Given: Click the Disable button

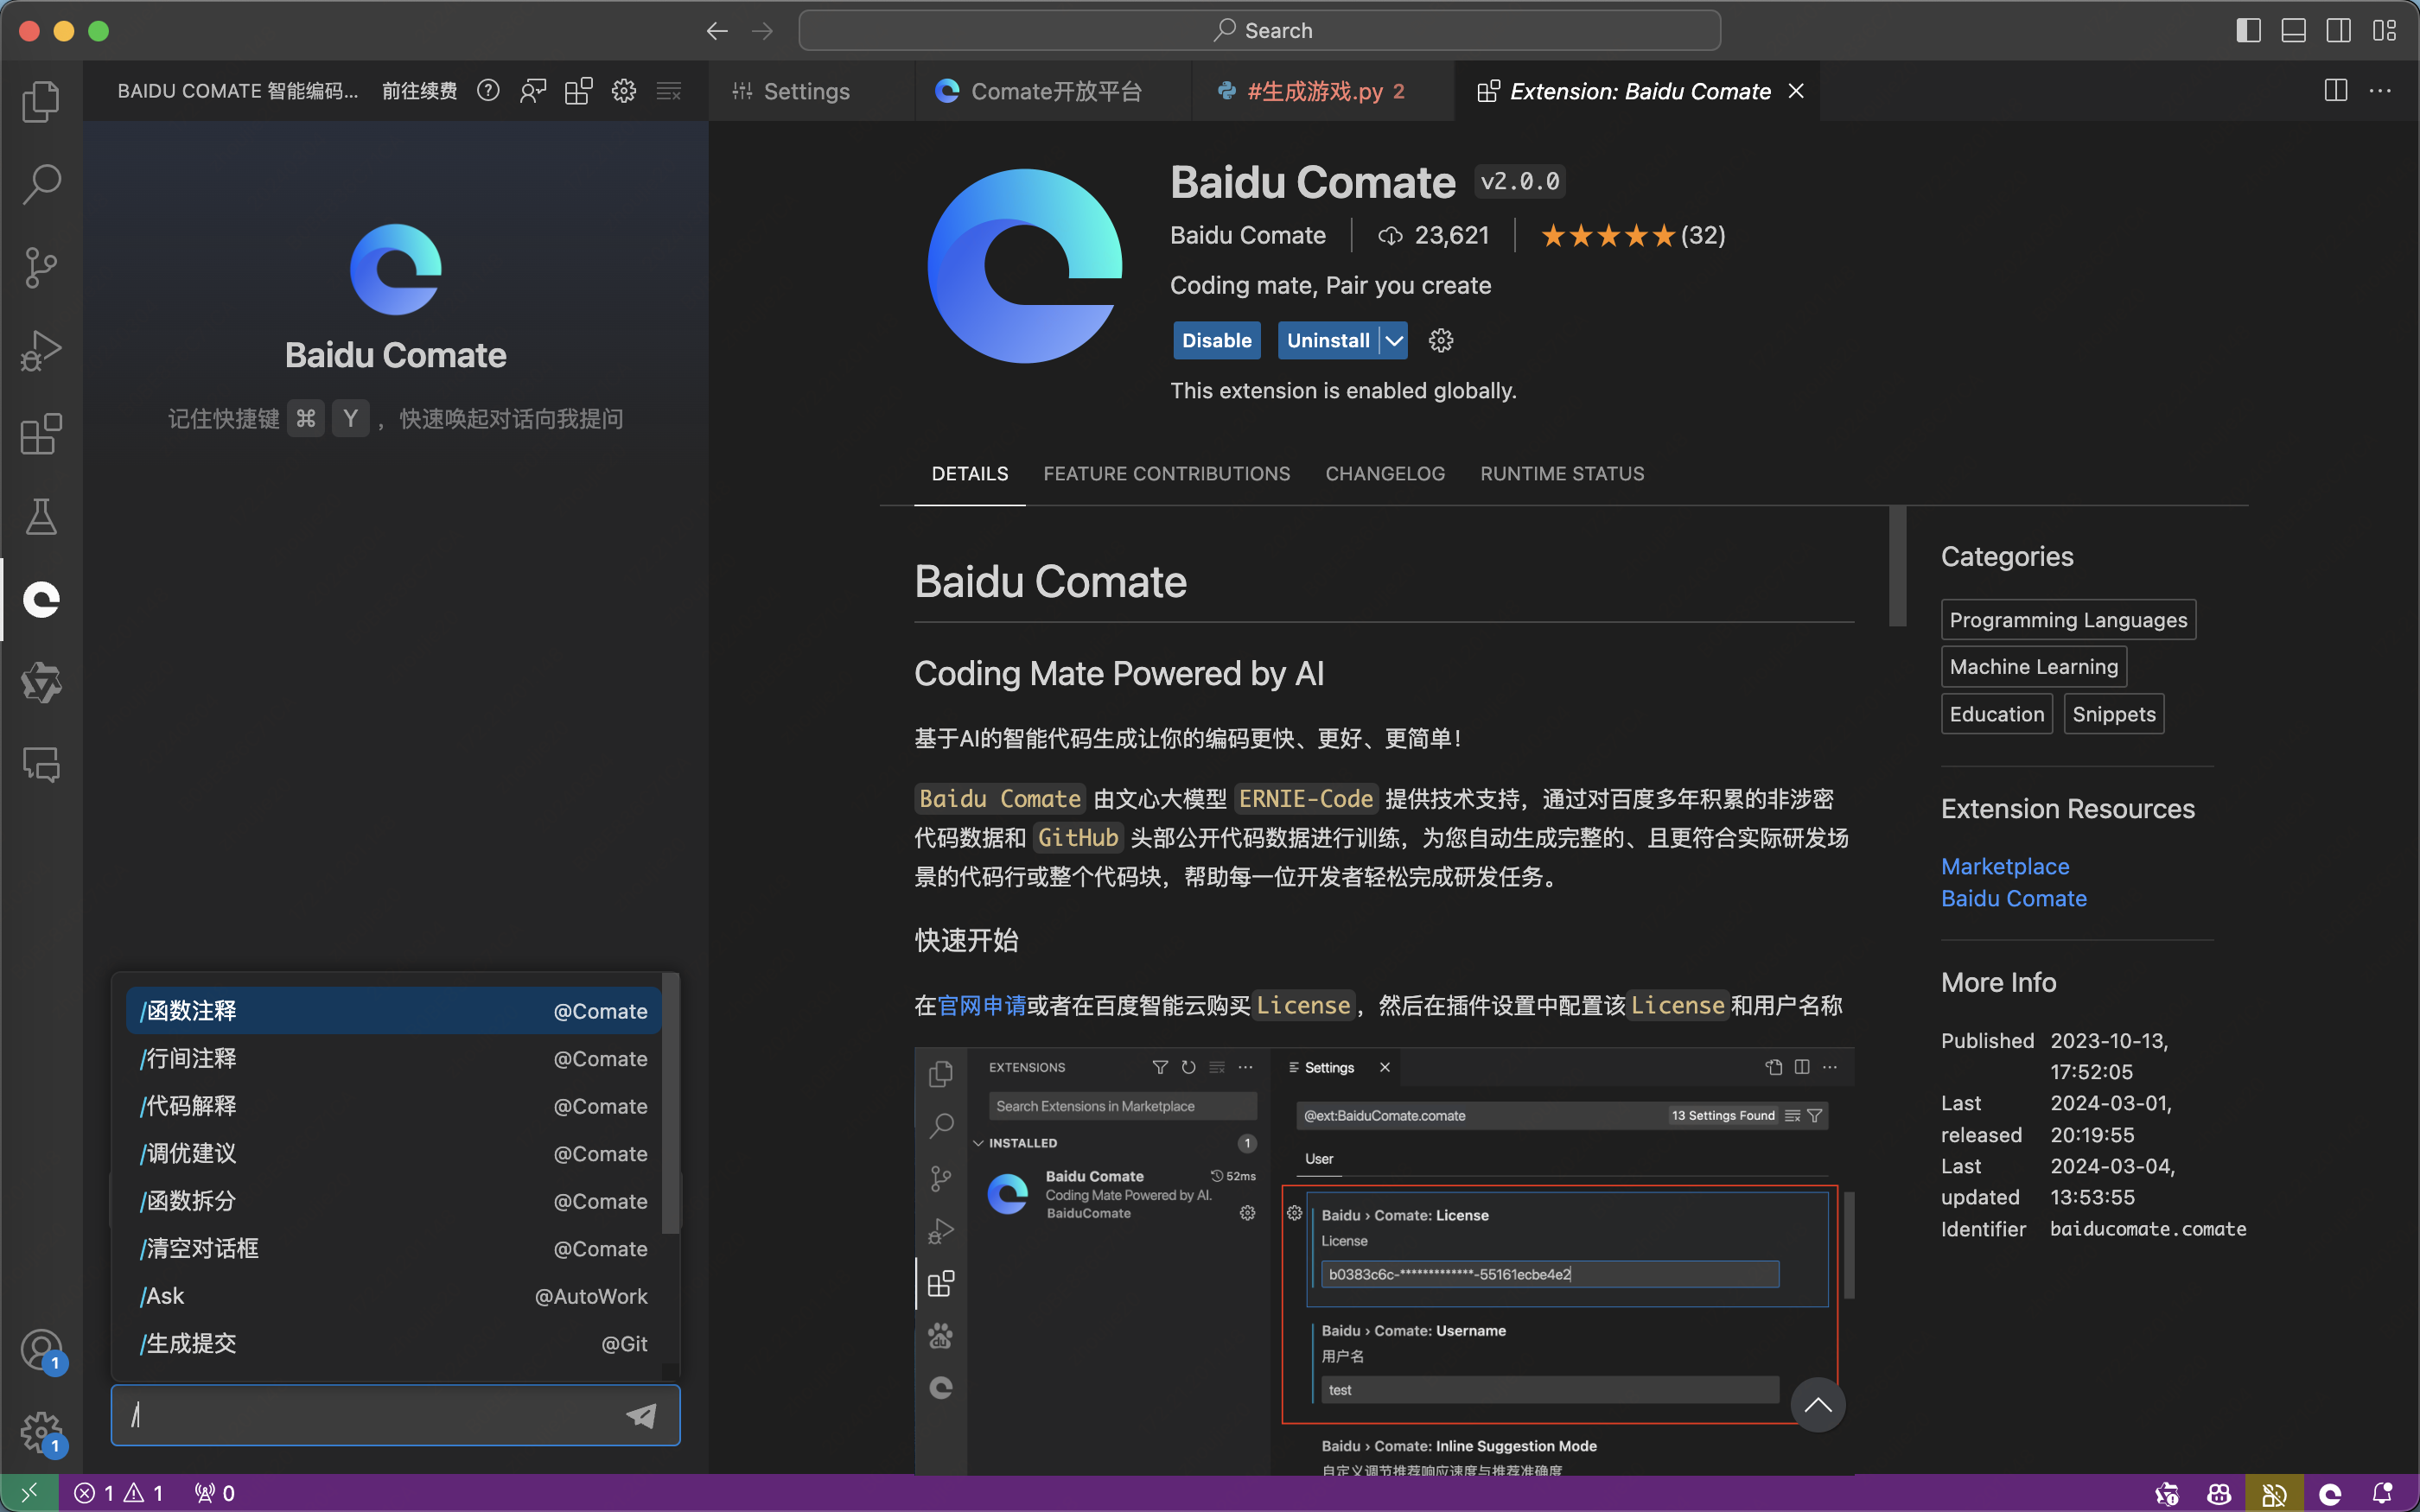Looking at the screenshot, I should [1216, 340].
